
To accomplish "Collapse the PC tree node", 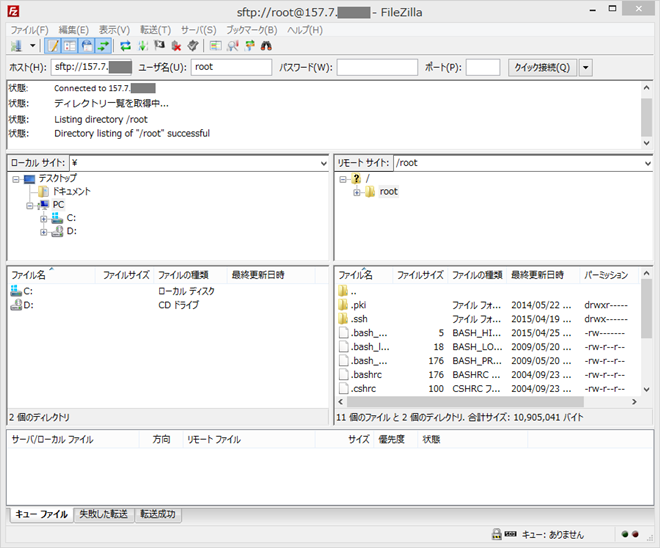I will click(x=30, y=206).
